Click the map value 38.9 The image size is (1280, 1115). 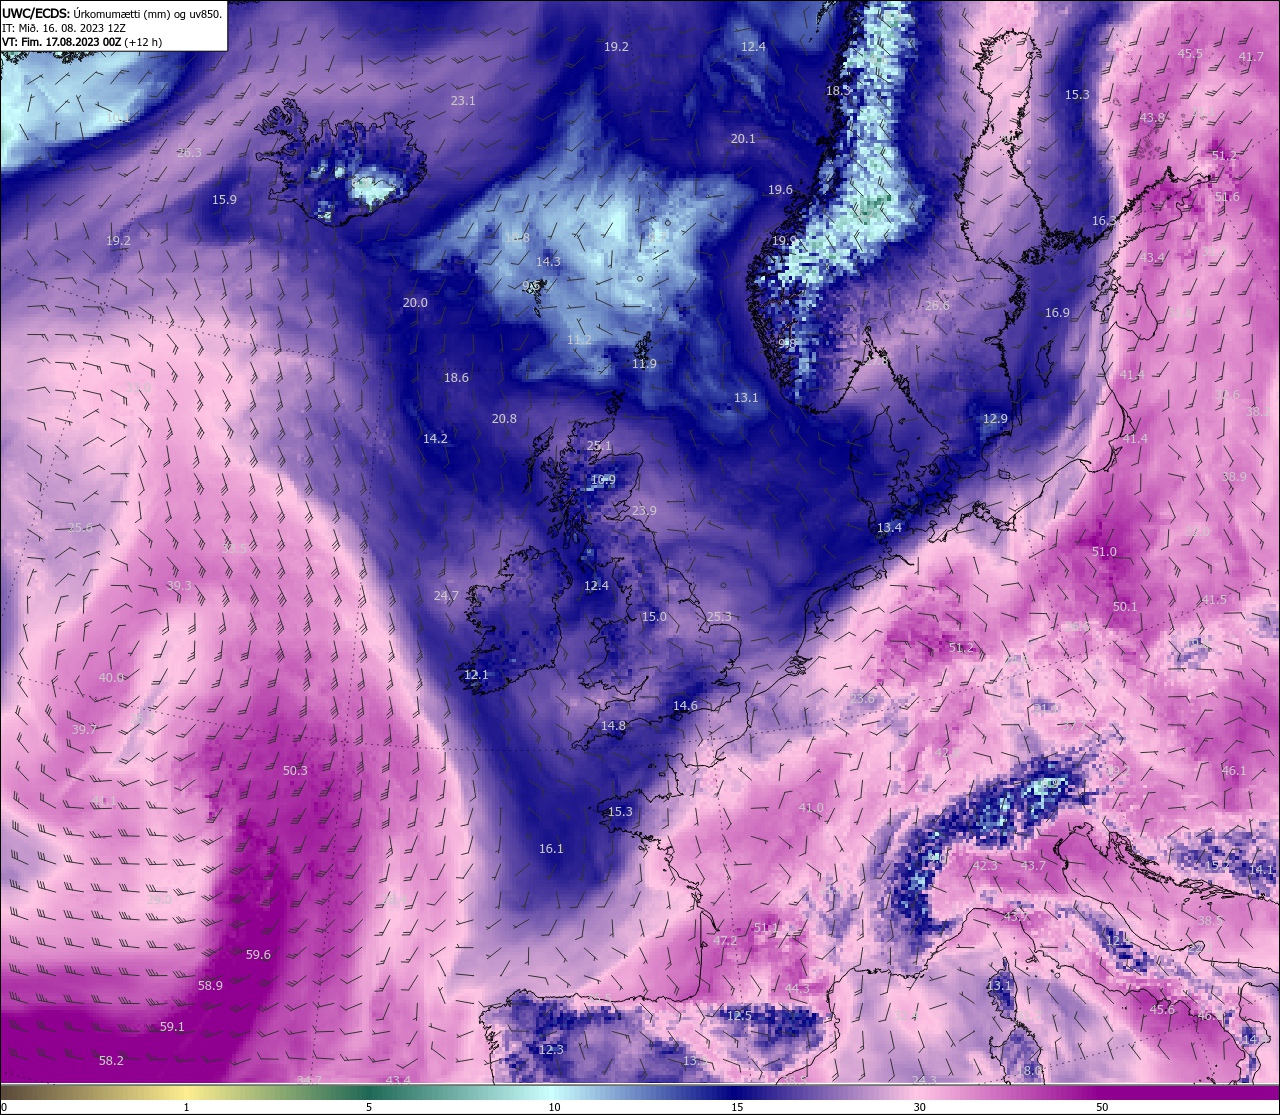[x=1235, y=477]
